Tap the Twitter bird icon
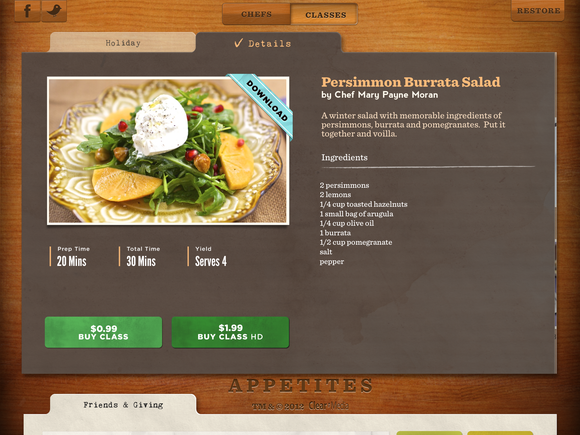The width and height of the screenshot is (580, 435). pyautogui.click(x=54, y=11)
